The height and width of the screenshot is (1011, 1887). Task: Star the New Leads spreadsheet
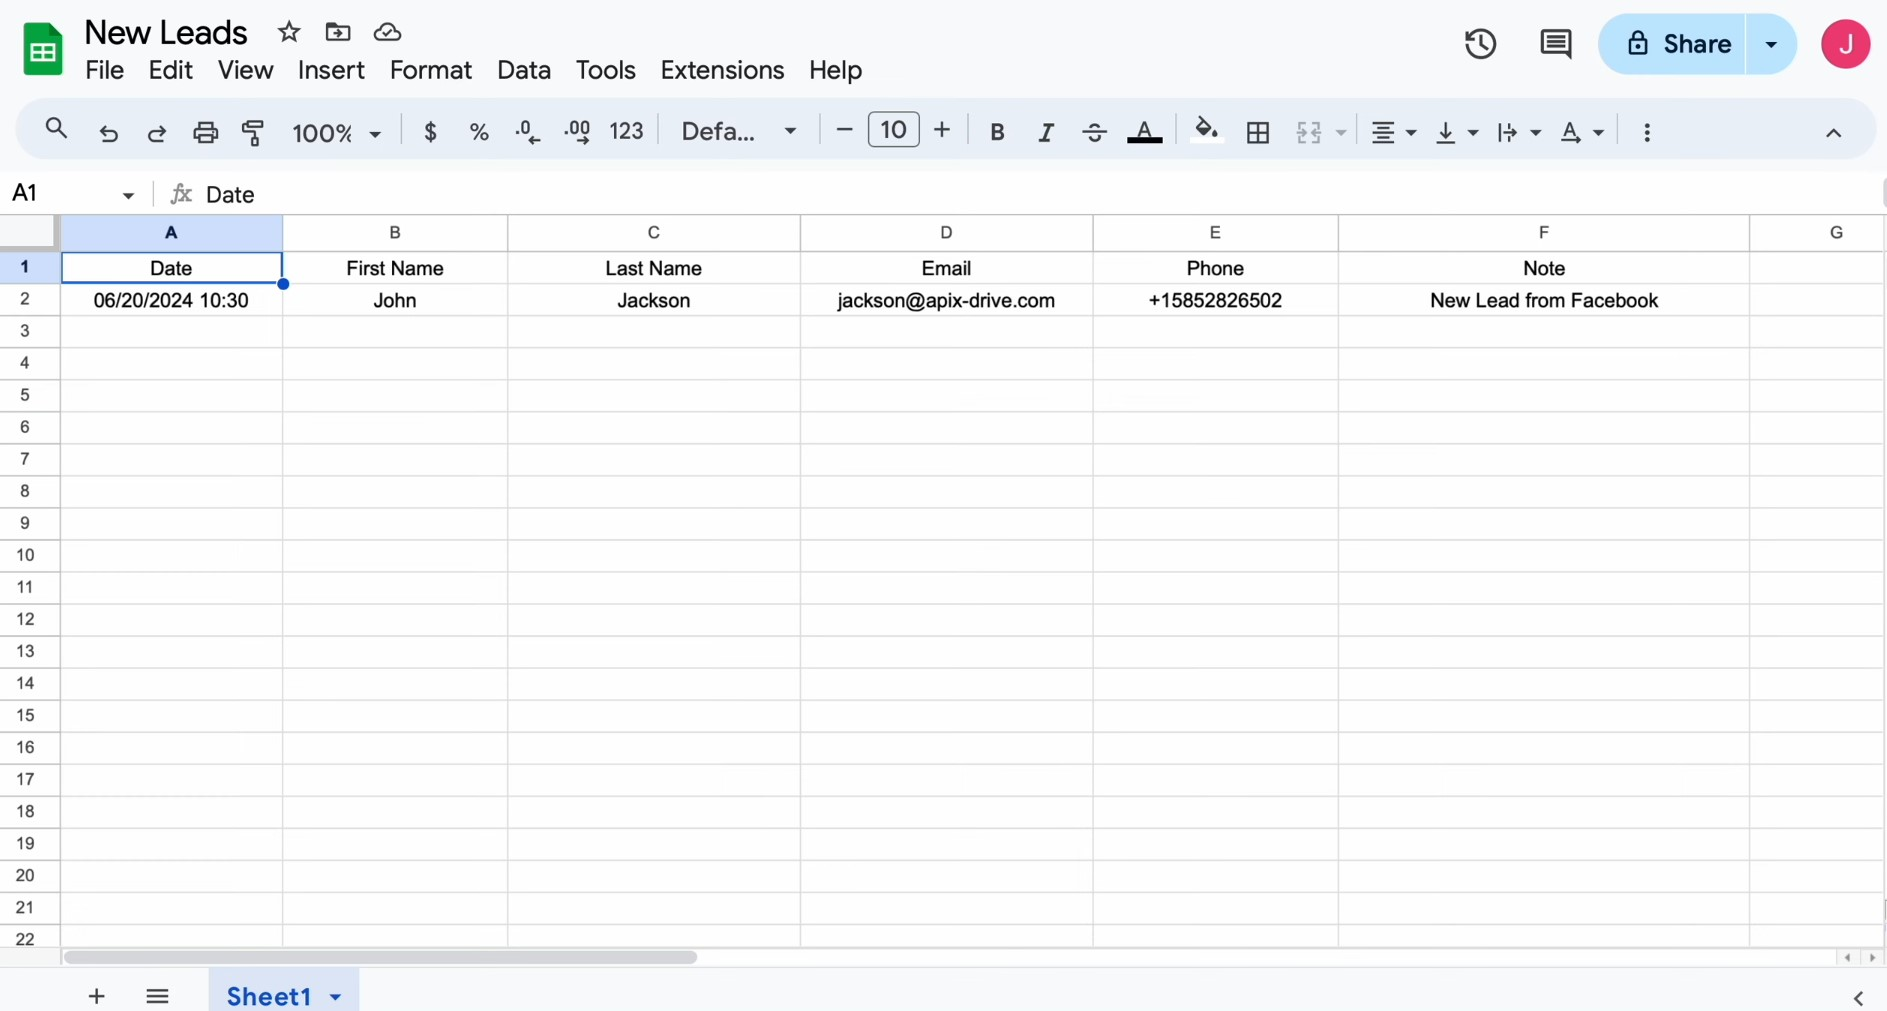coord(289,31)
